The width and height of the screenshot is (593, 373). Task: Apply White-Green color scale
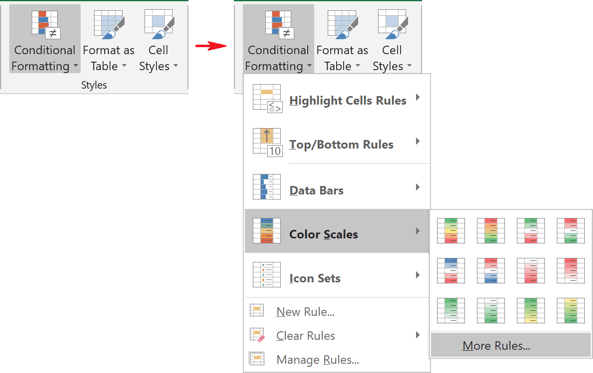coord(491,311)
